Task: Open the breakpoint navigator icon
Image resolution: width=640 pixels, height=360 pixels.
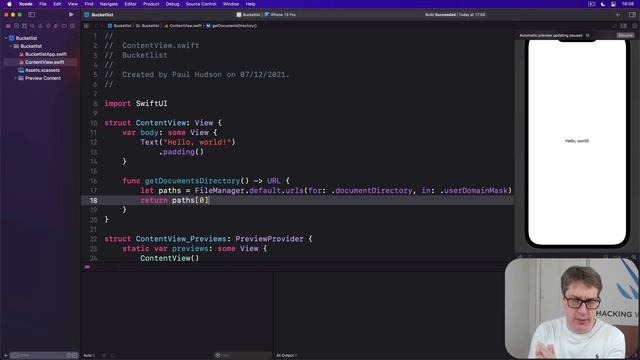Action: click(64, 26)
